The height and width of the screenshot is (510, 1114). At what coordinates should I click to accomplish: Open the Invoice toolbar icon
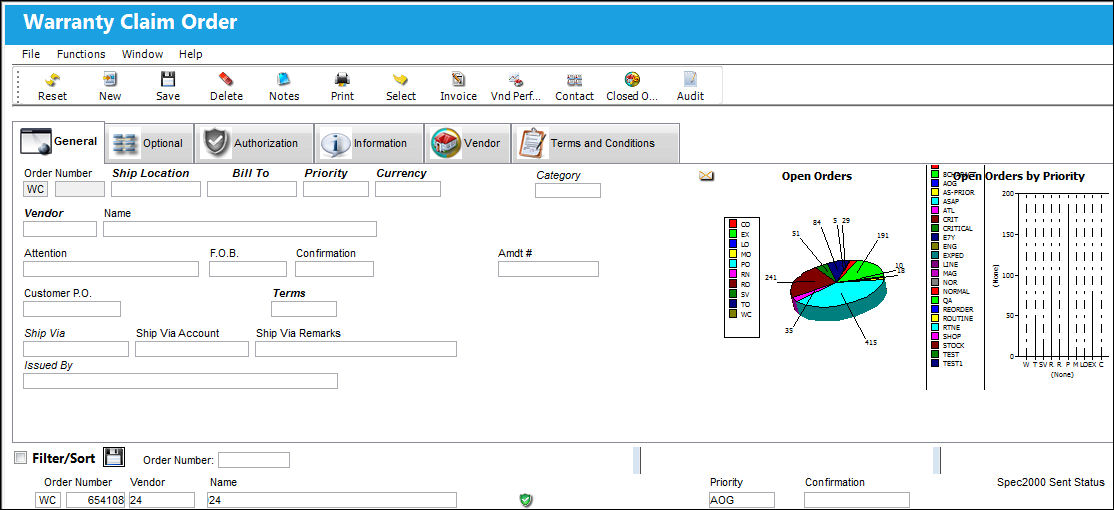tap(458, 87)
